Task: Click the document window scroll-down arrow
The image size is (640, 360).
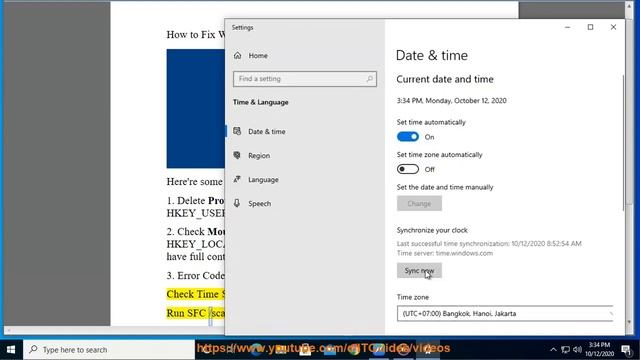Action: (629, 322)
